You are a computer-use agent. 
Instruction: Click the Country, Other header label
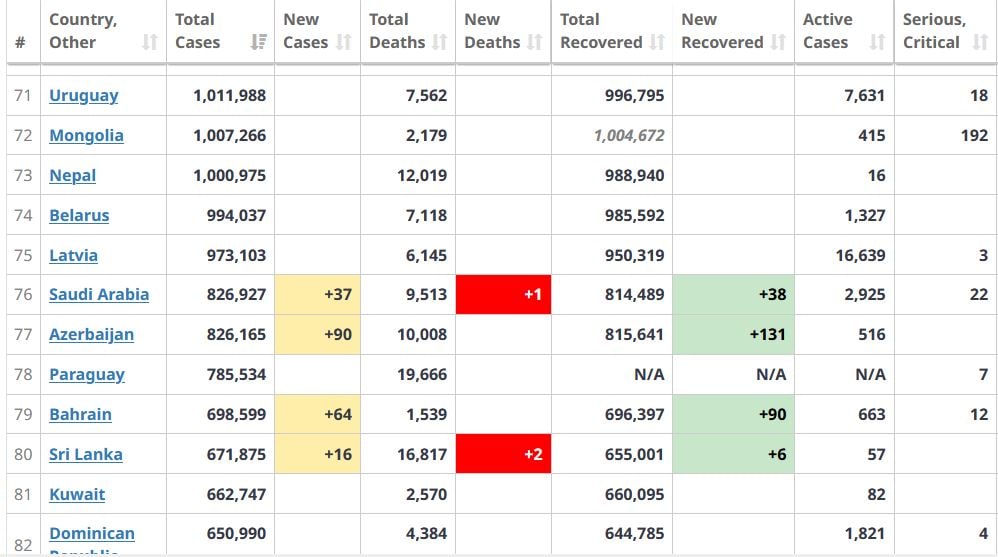[x=83, y=31]
